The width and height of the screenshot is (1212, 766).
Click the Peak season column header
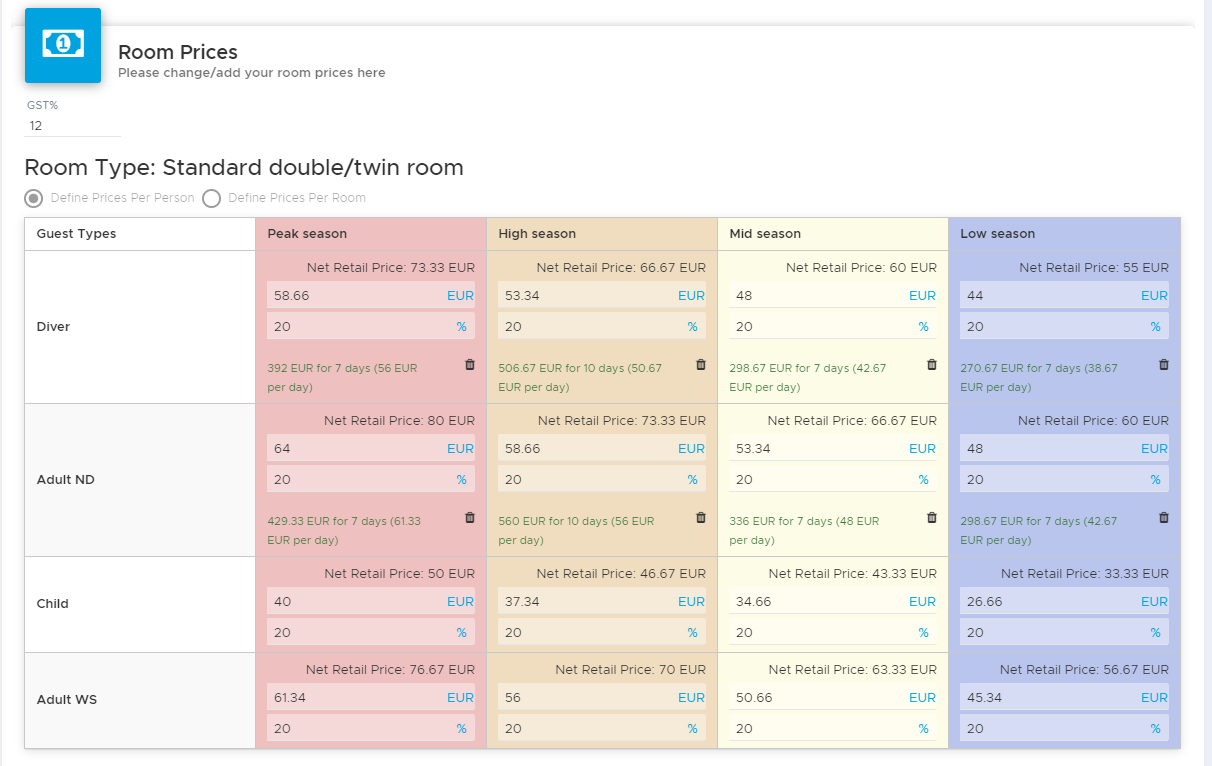point(371,234)
